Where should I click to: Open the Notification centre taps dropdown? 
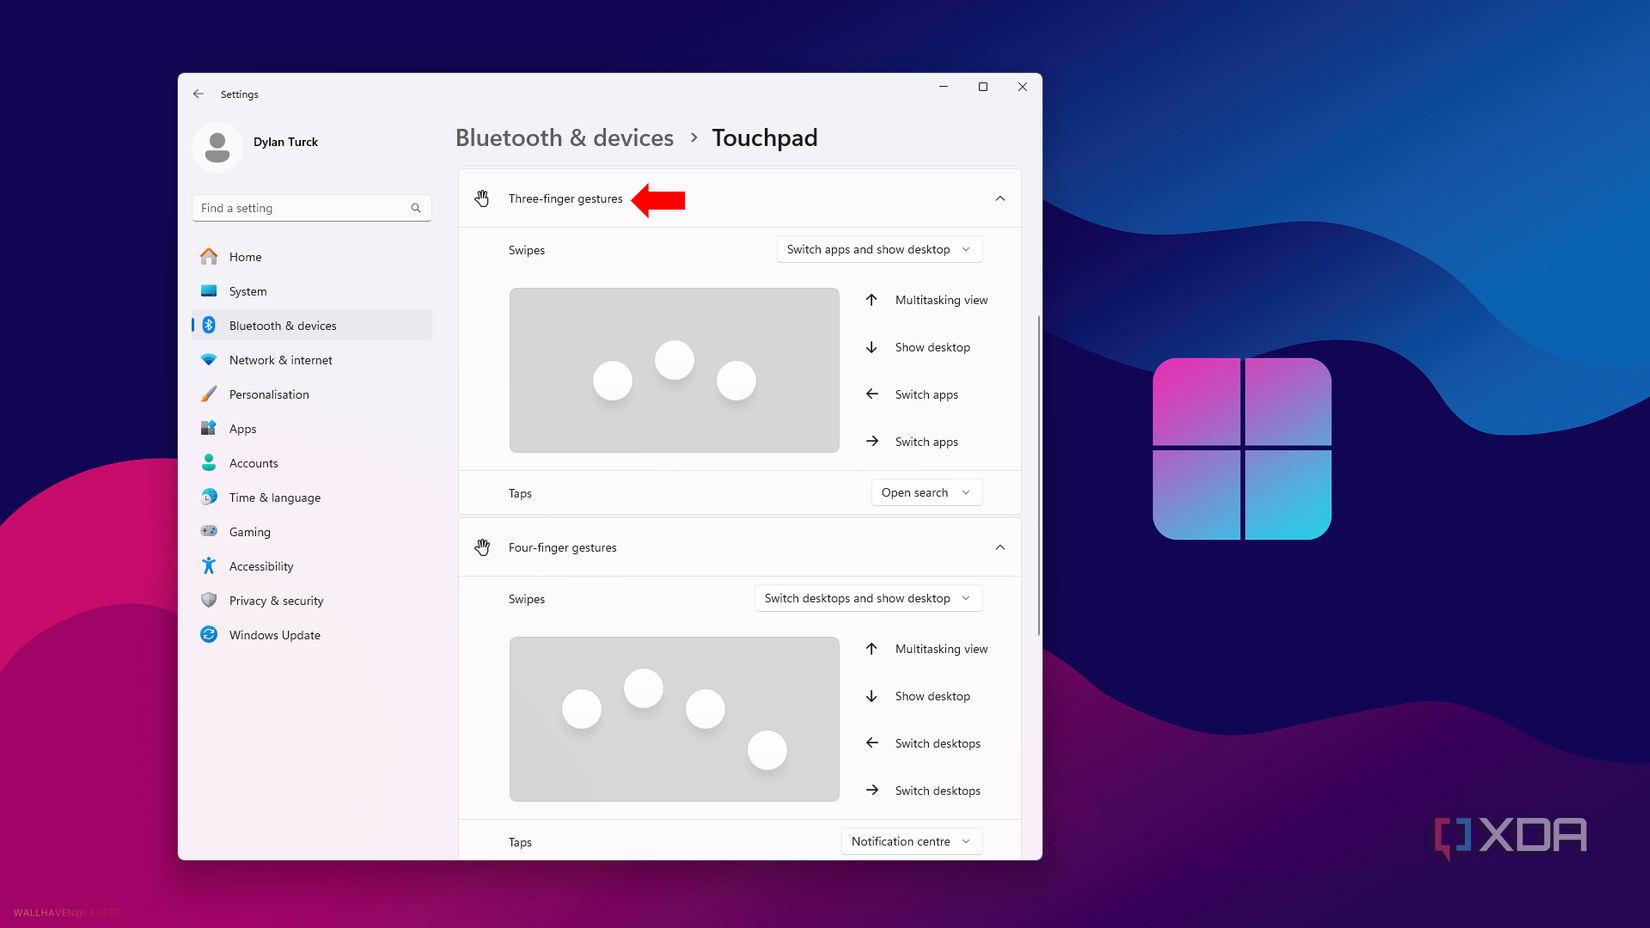[911, 841]
